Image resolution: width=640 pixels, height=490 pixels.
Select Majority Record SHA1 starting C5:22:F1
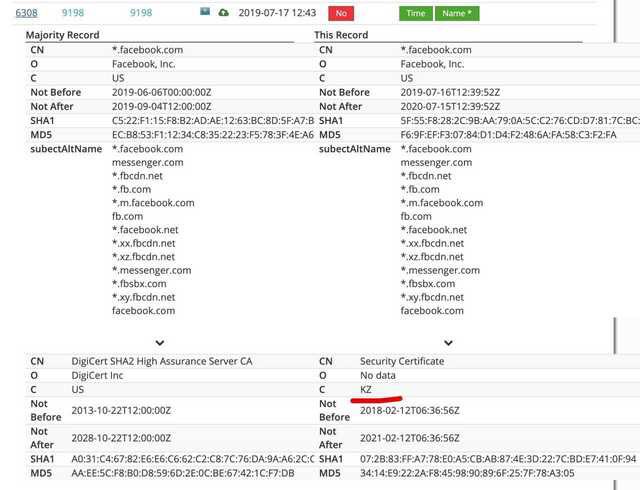pos(213,121)
